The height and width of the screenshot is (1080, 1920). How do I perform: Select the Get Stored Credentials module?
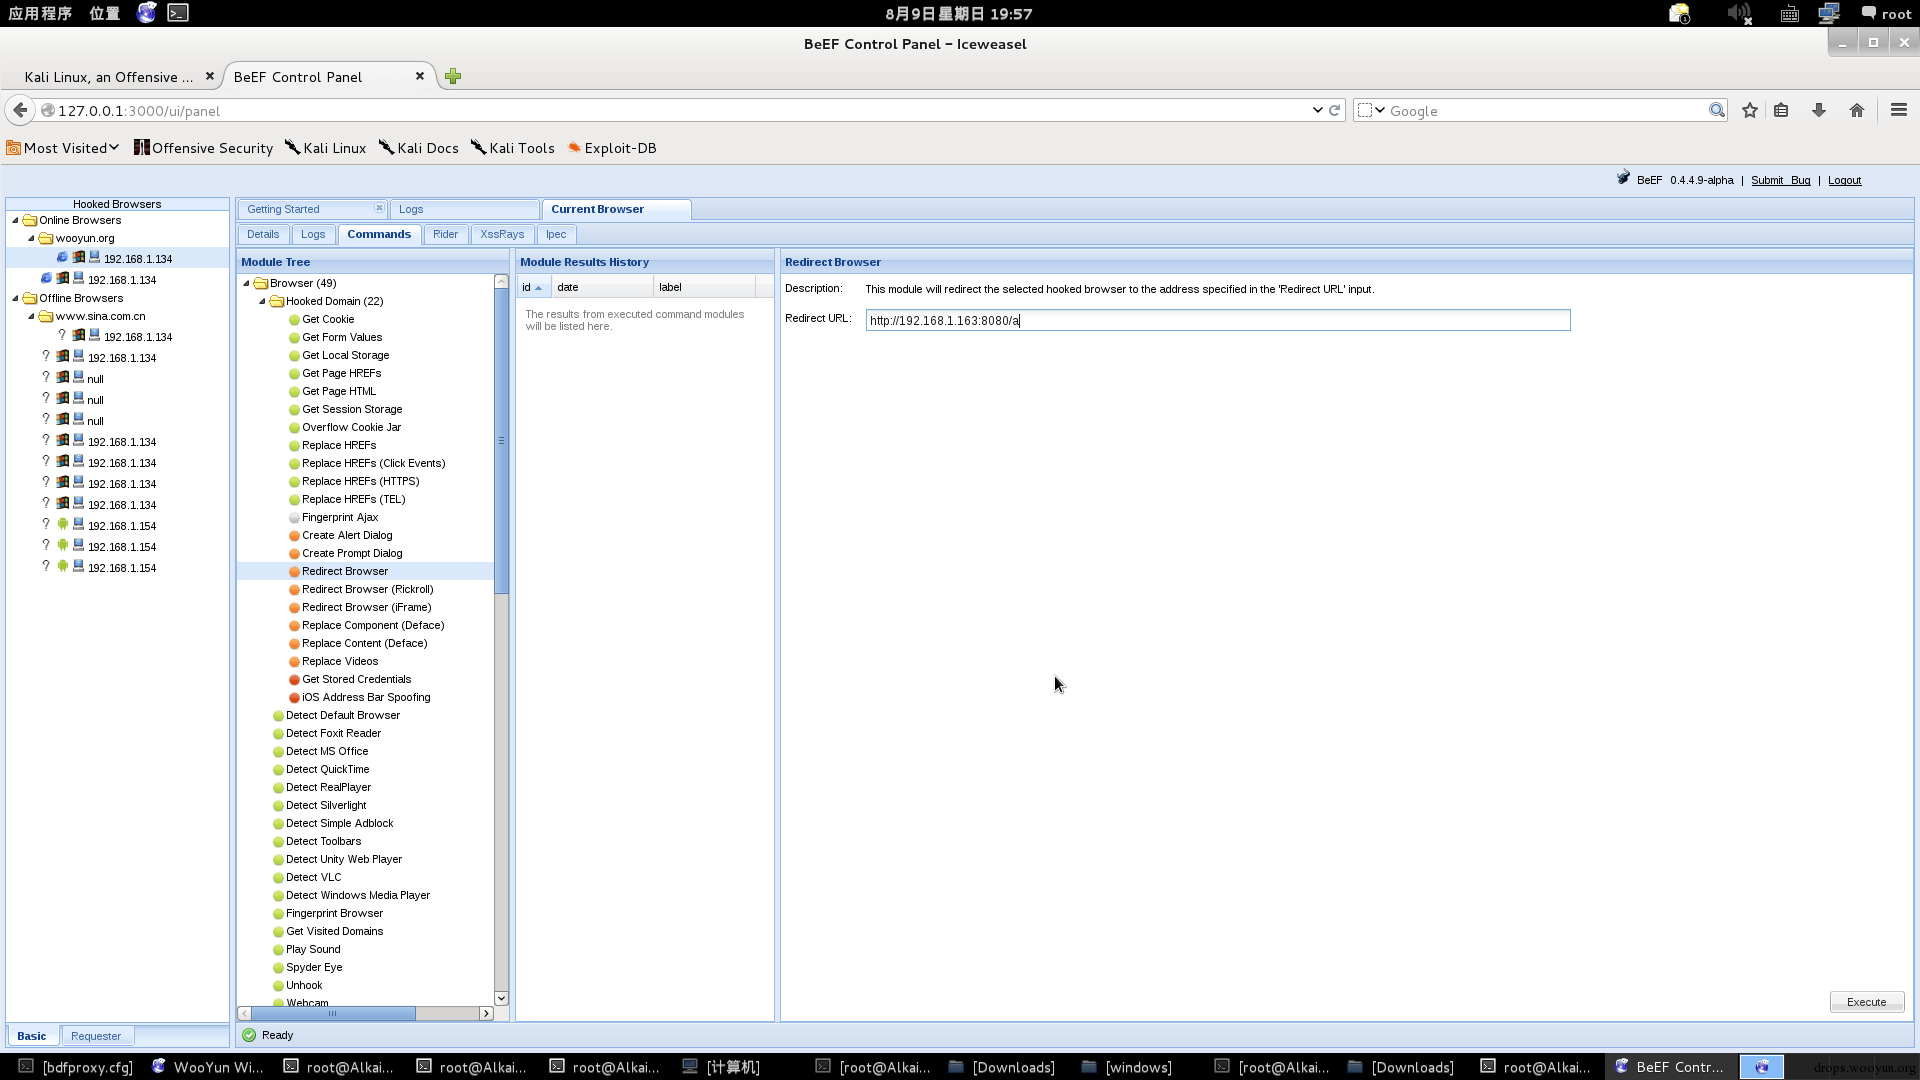coord(356,679)
